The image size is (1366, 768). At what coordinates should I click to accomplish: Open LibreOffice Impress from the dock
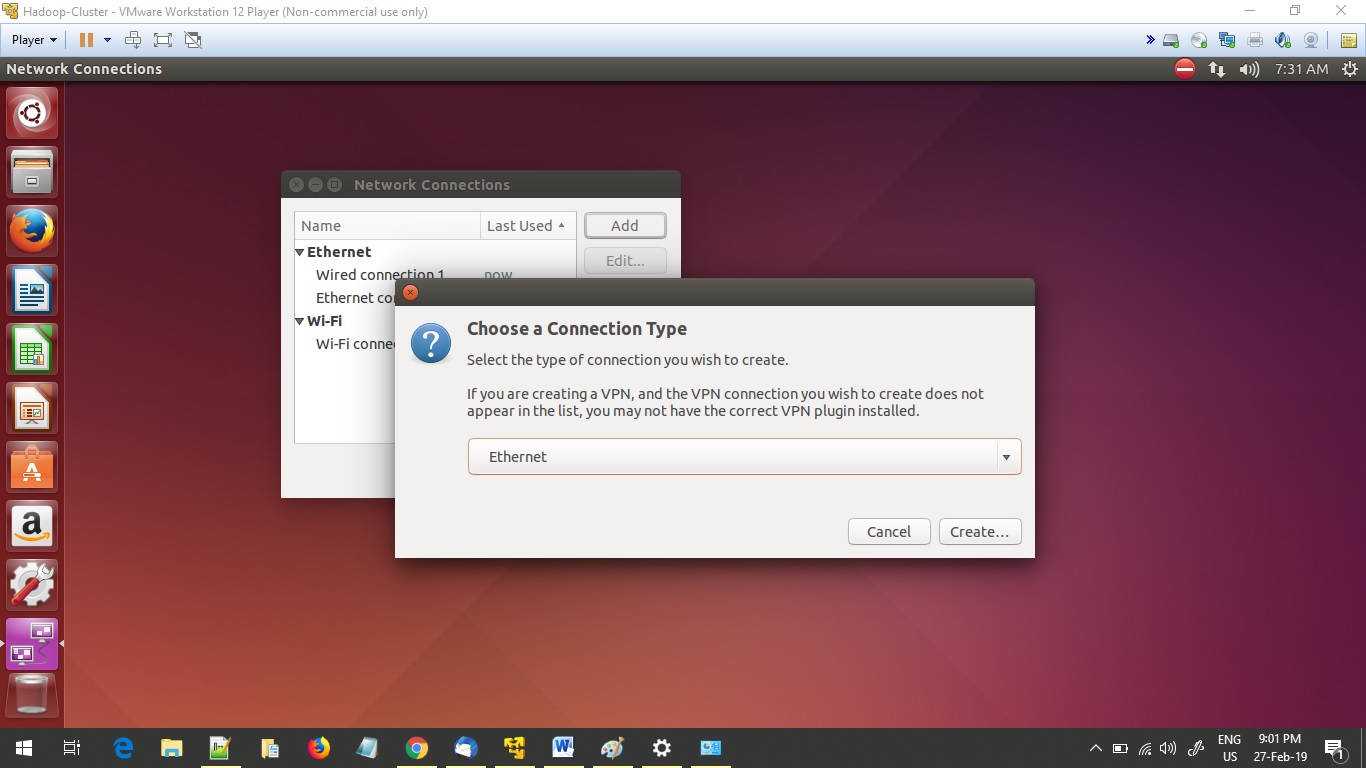[32, 408]
